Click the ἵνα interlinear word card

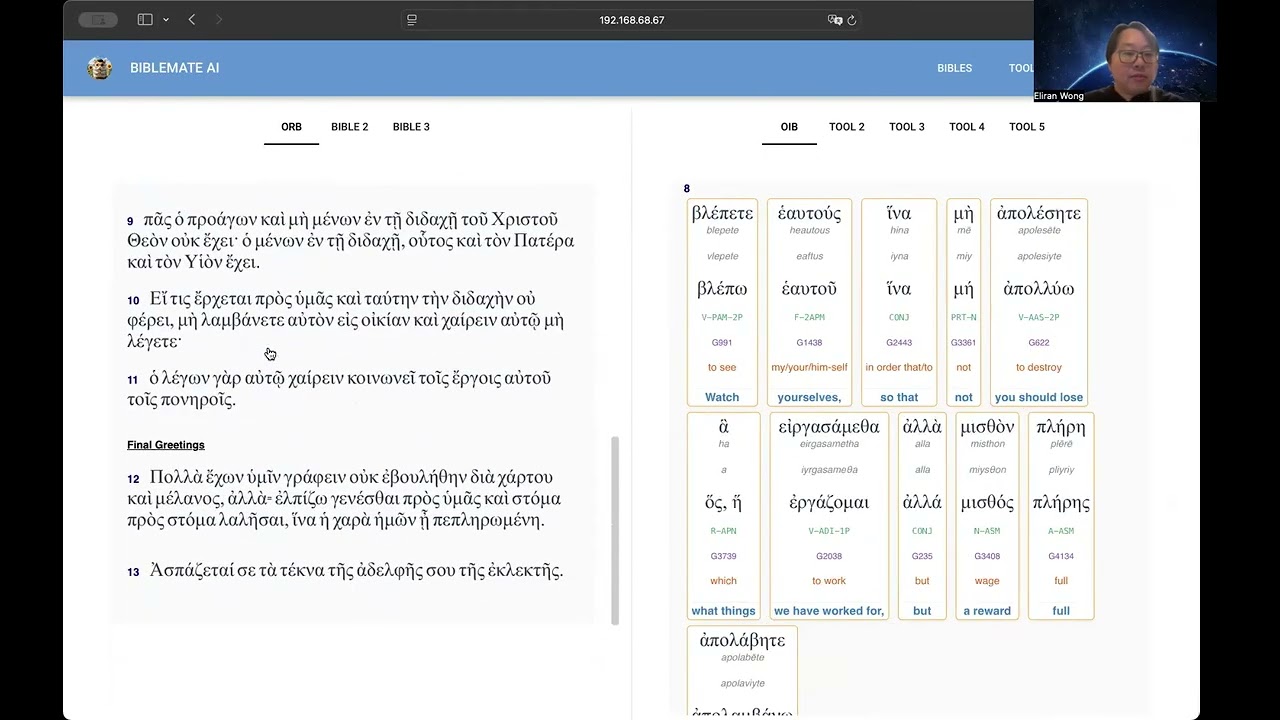point(899,303)
